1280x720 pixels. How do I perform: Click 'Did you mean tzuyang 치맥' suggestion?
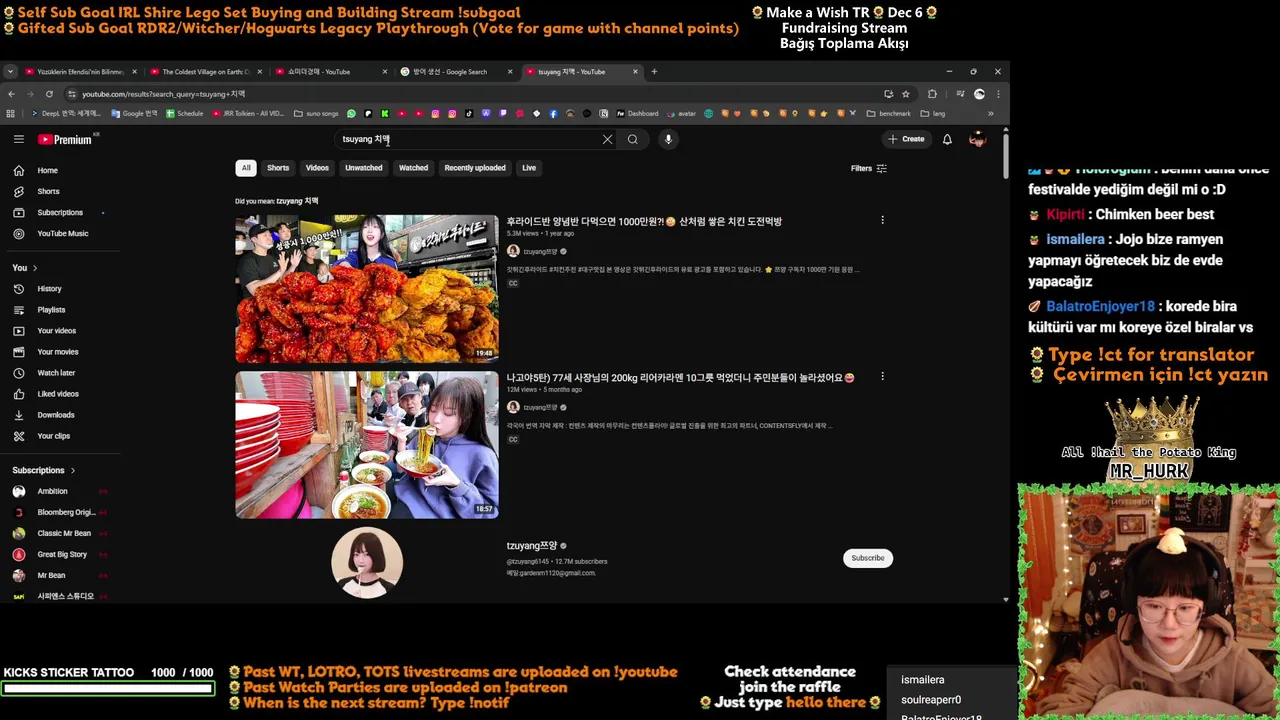click(297, 201)
